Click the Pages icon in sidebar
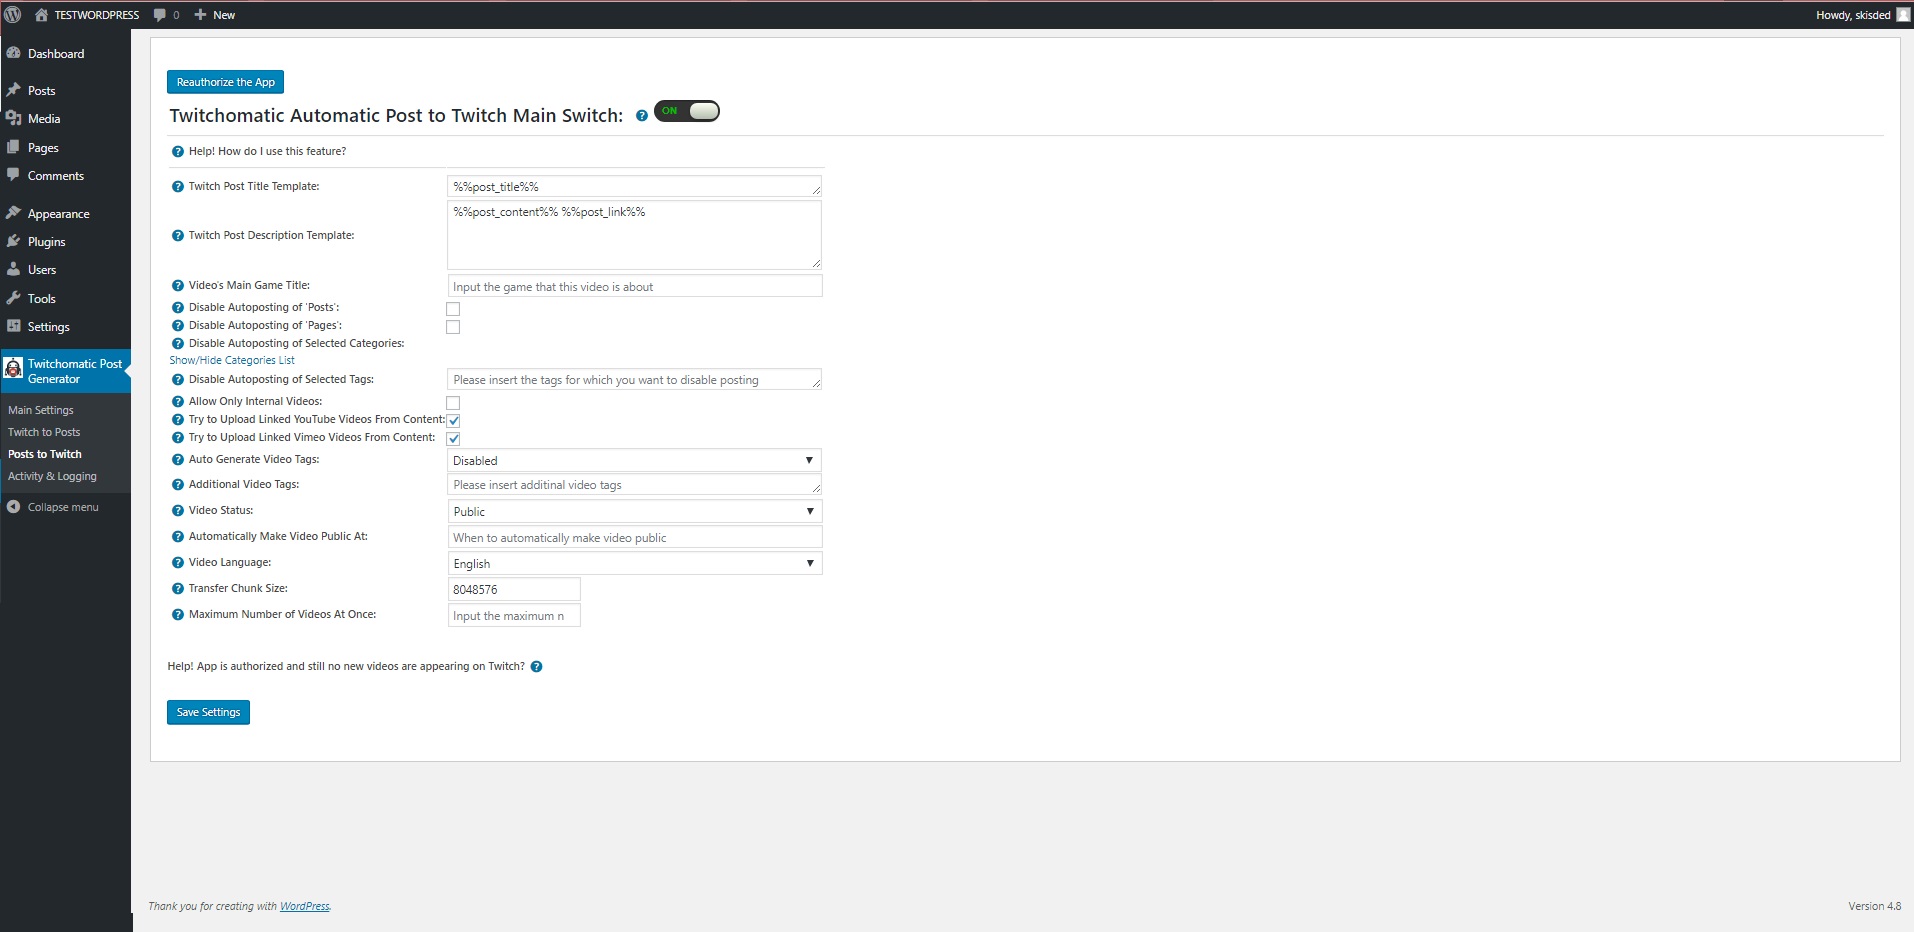 click(13, 147)
